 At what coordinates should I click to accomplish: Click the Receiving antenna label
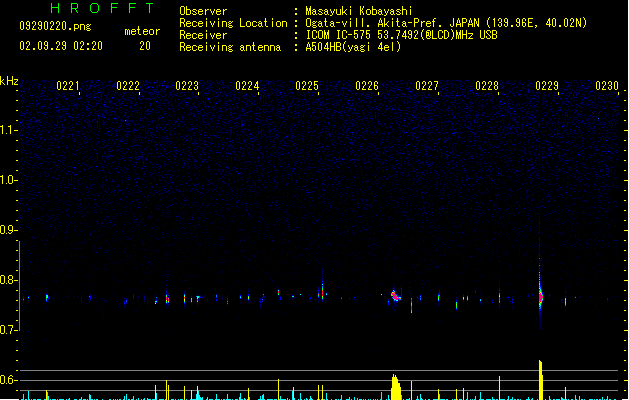(230, 47)
